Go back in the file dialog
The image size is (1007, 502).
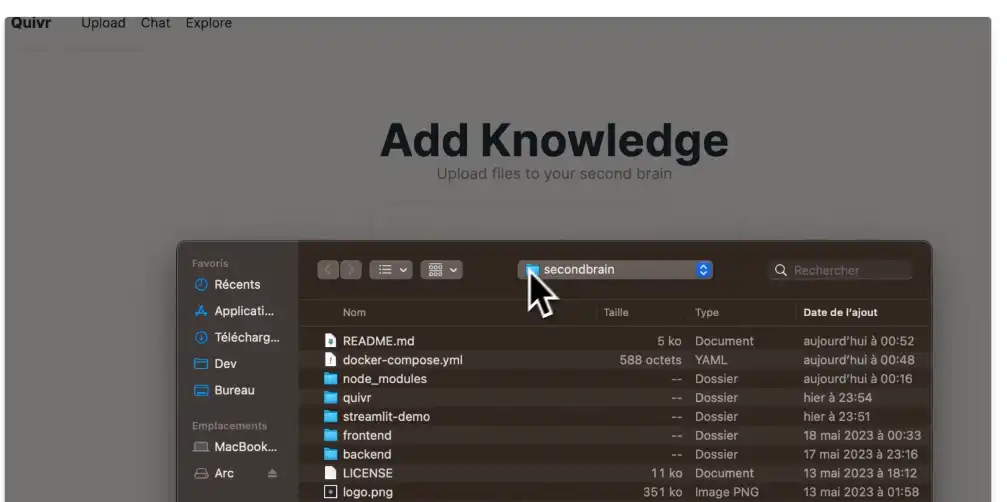[x=328, y=270]
